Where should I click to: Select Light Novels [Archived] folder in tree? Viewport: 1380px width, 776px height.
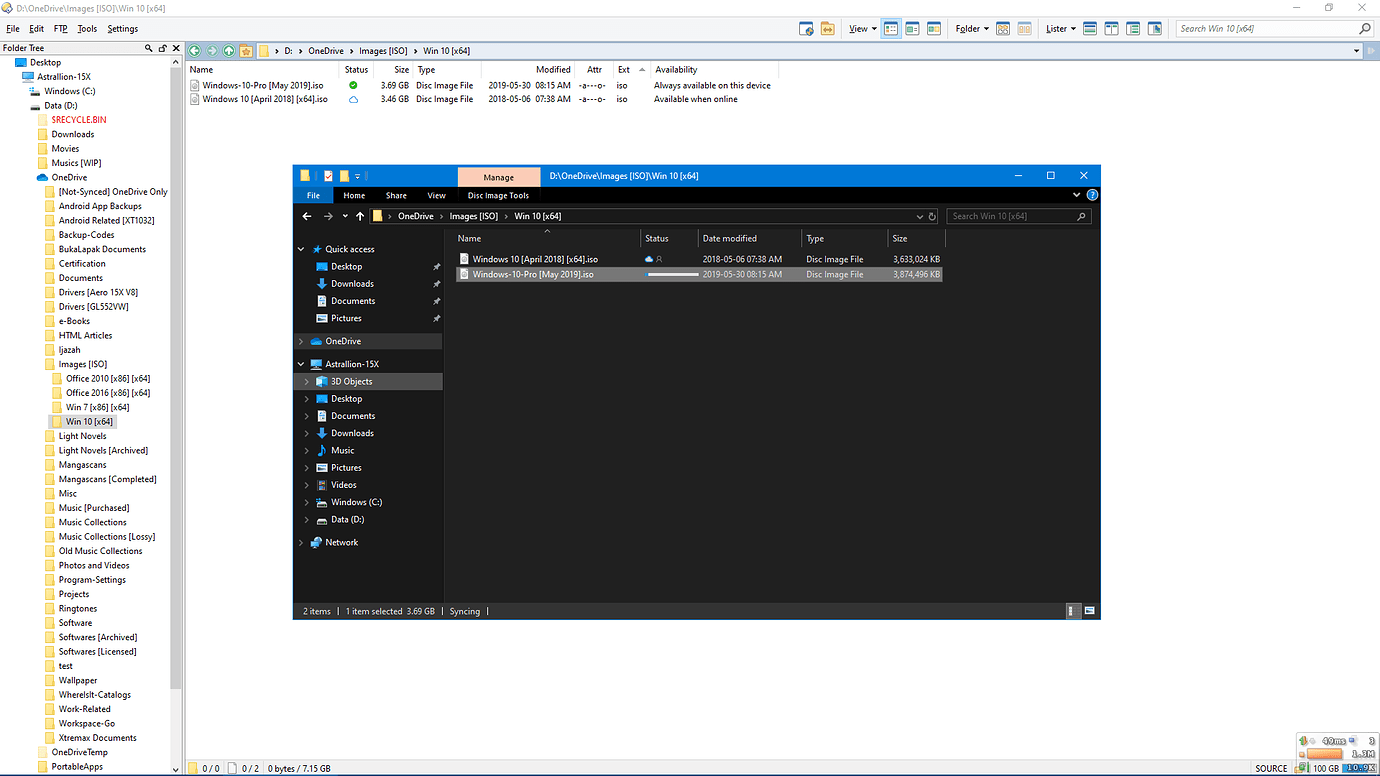click(x=103, y=450)
